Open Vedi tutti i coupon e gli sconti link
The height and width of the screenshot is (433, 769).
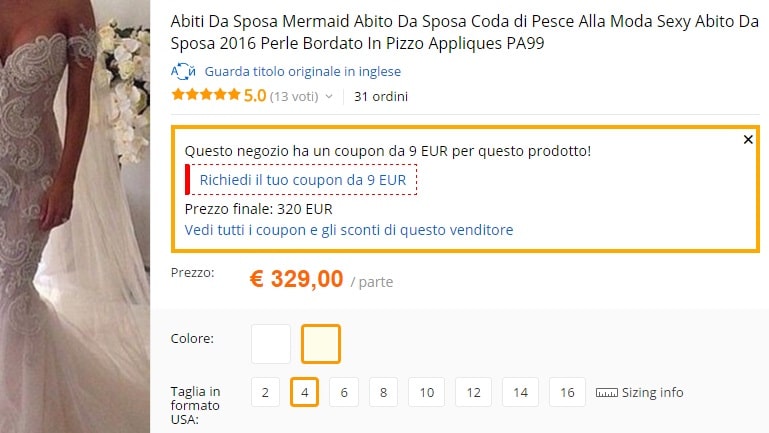click(349, 230)
